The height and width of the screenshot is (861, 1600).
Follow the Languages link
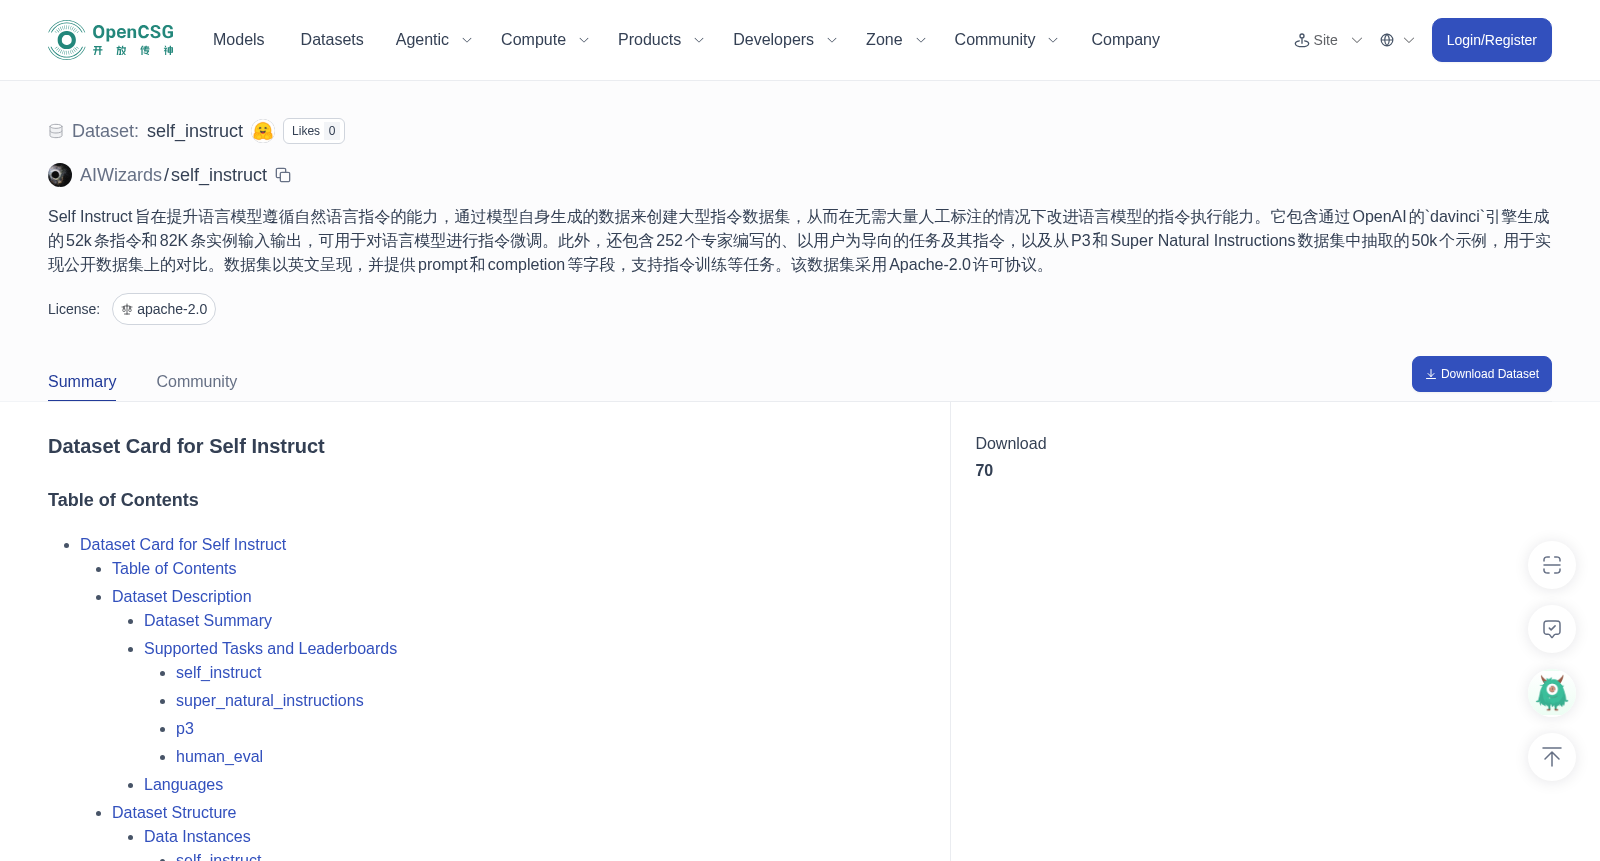183,785
